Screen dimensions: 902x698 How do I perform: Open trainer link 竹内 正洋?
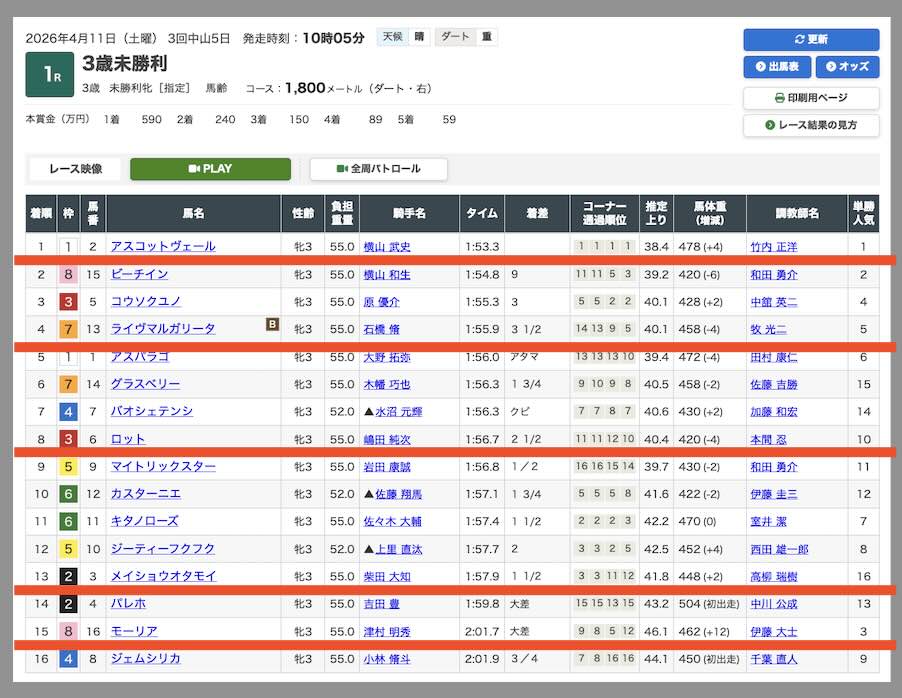(x=773, y=247)
